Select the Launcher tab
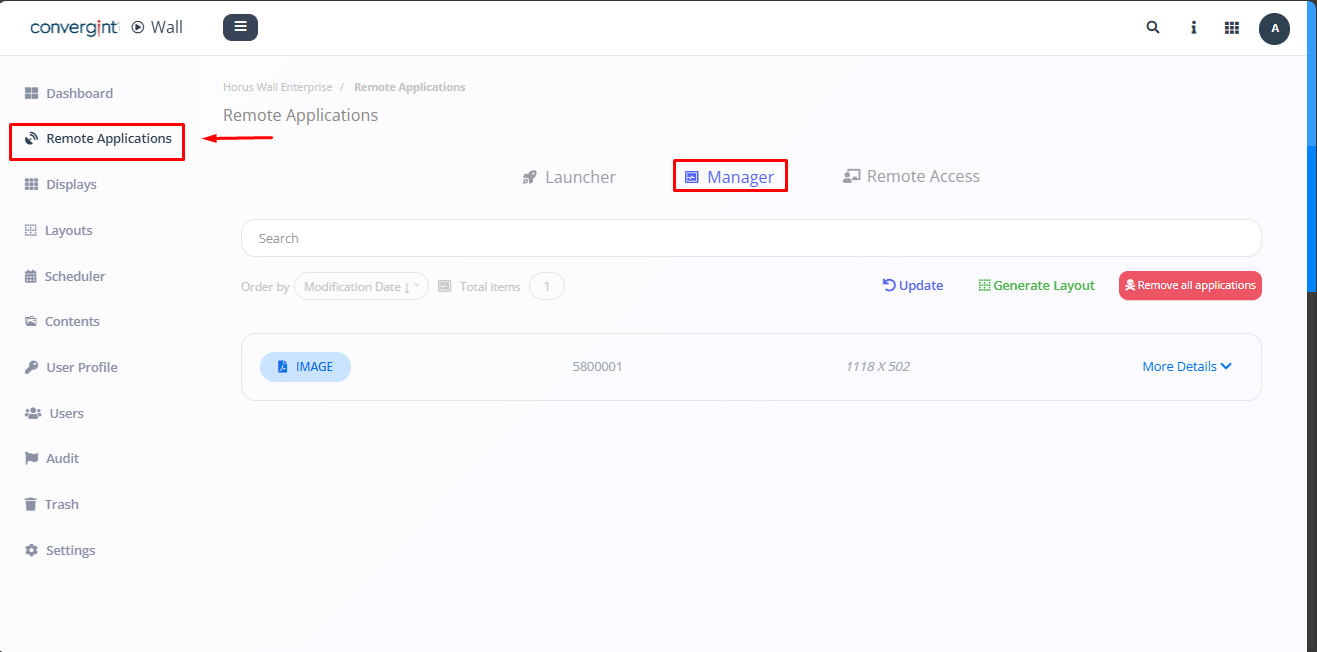1317x652 pixels. coord(569,177)
